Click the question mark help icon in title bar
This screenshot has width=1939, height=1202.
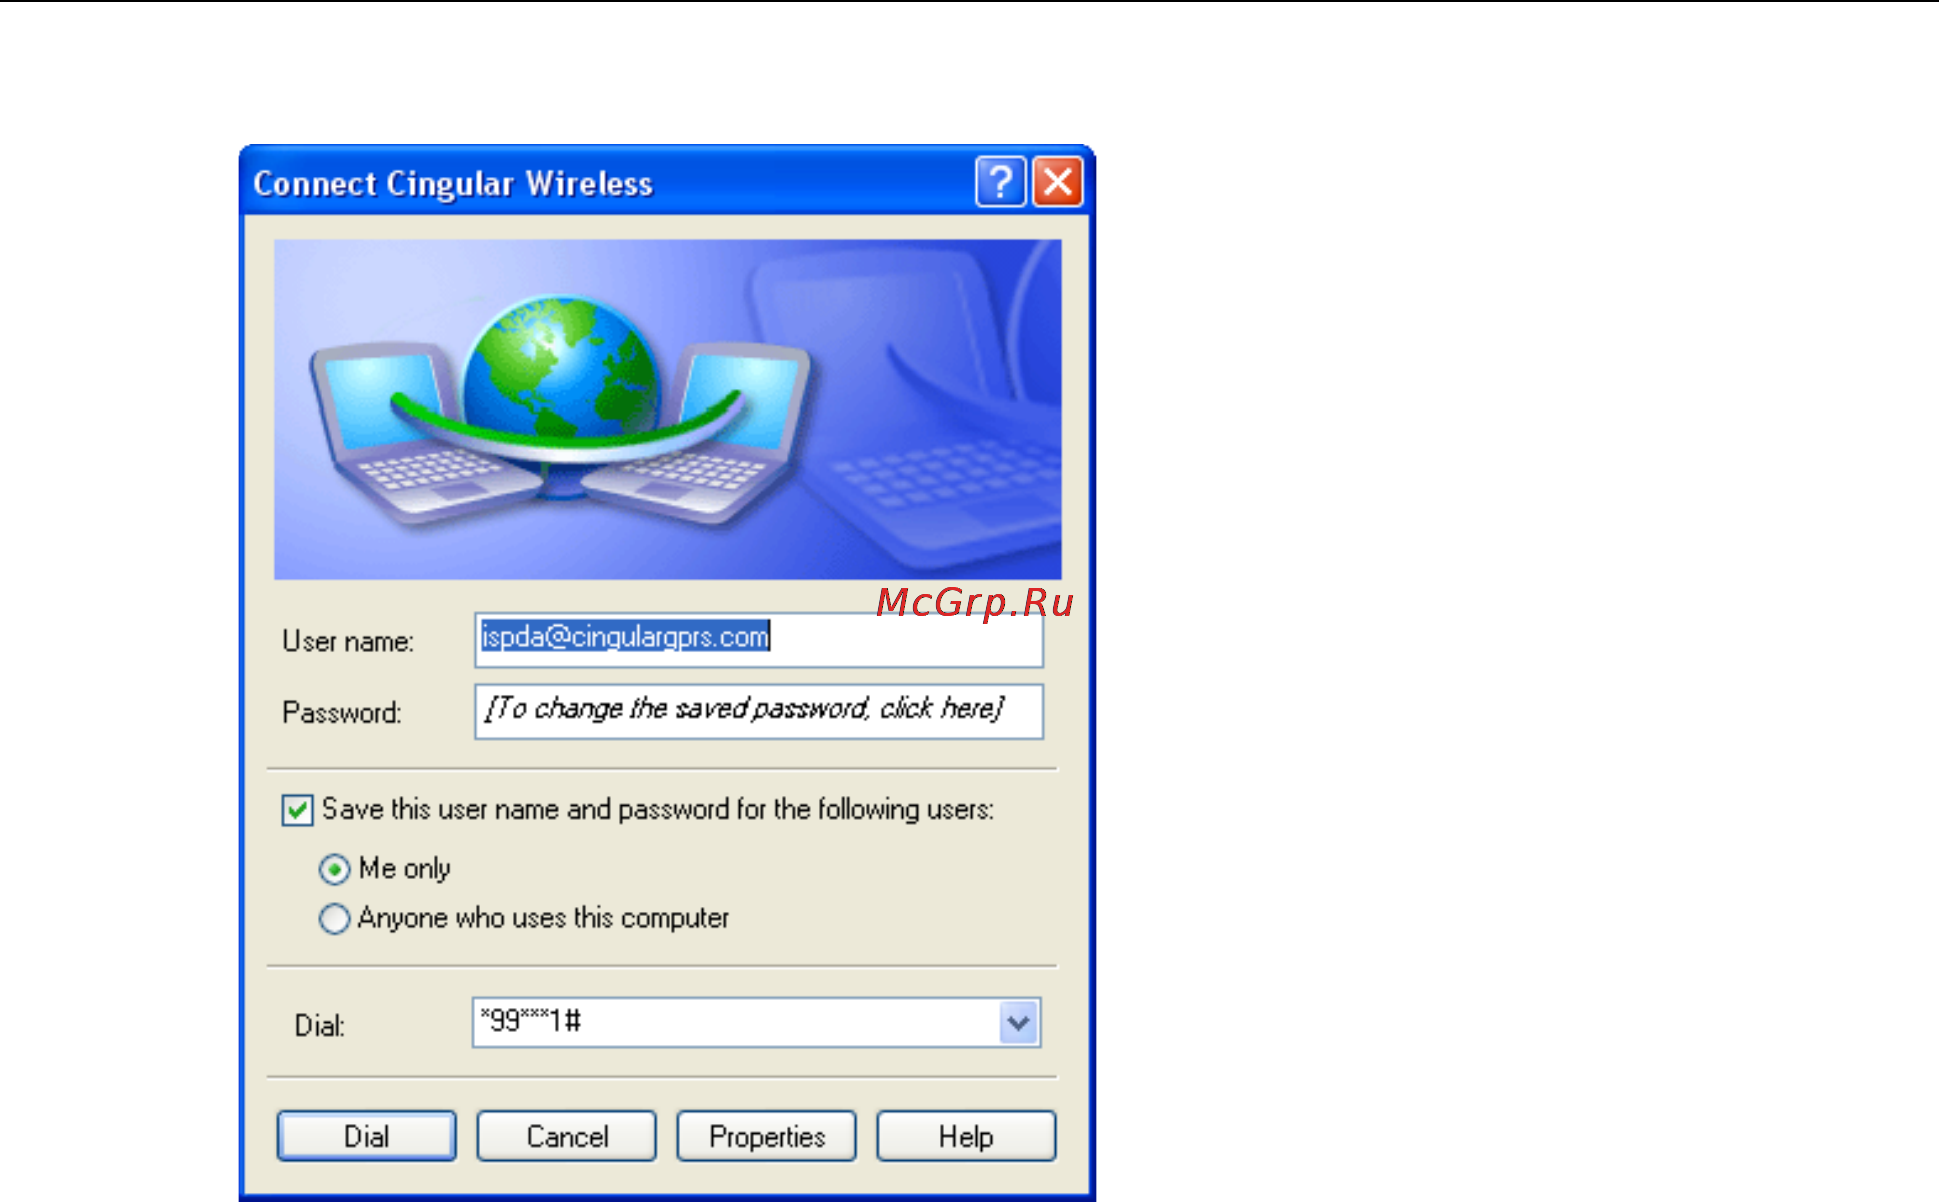[x=1000, y=182]
